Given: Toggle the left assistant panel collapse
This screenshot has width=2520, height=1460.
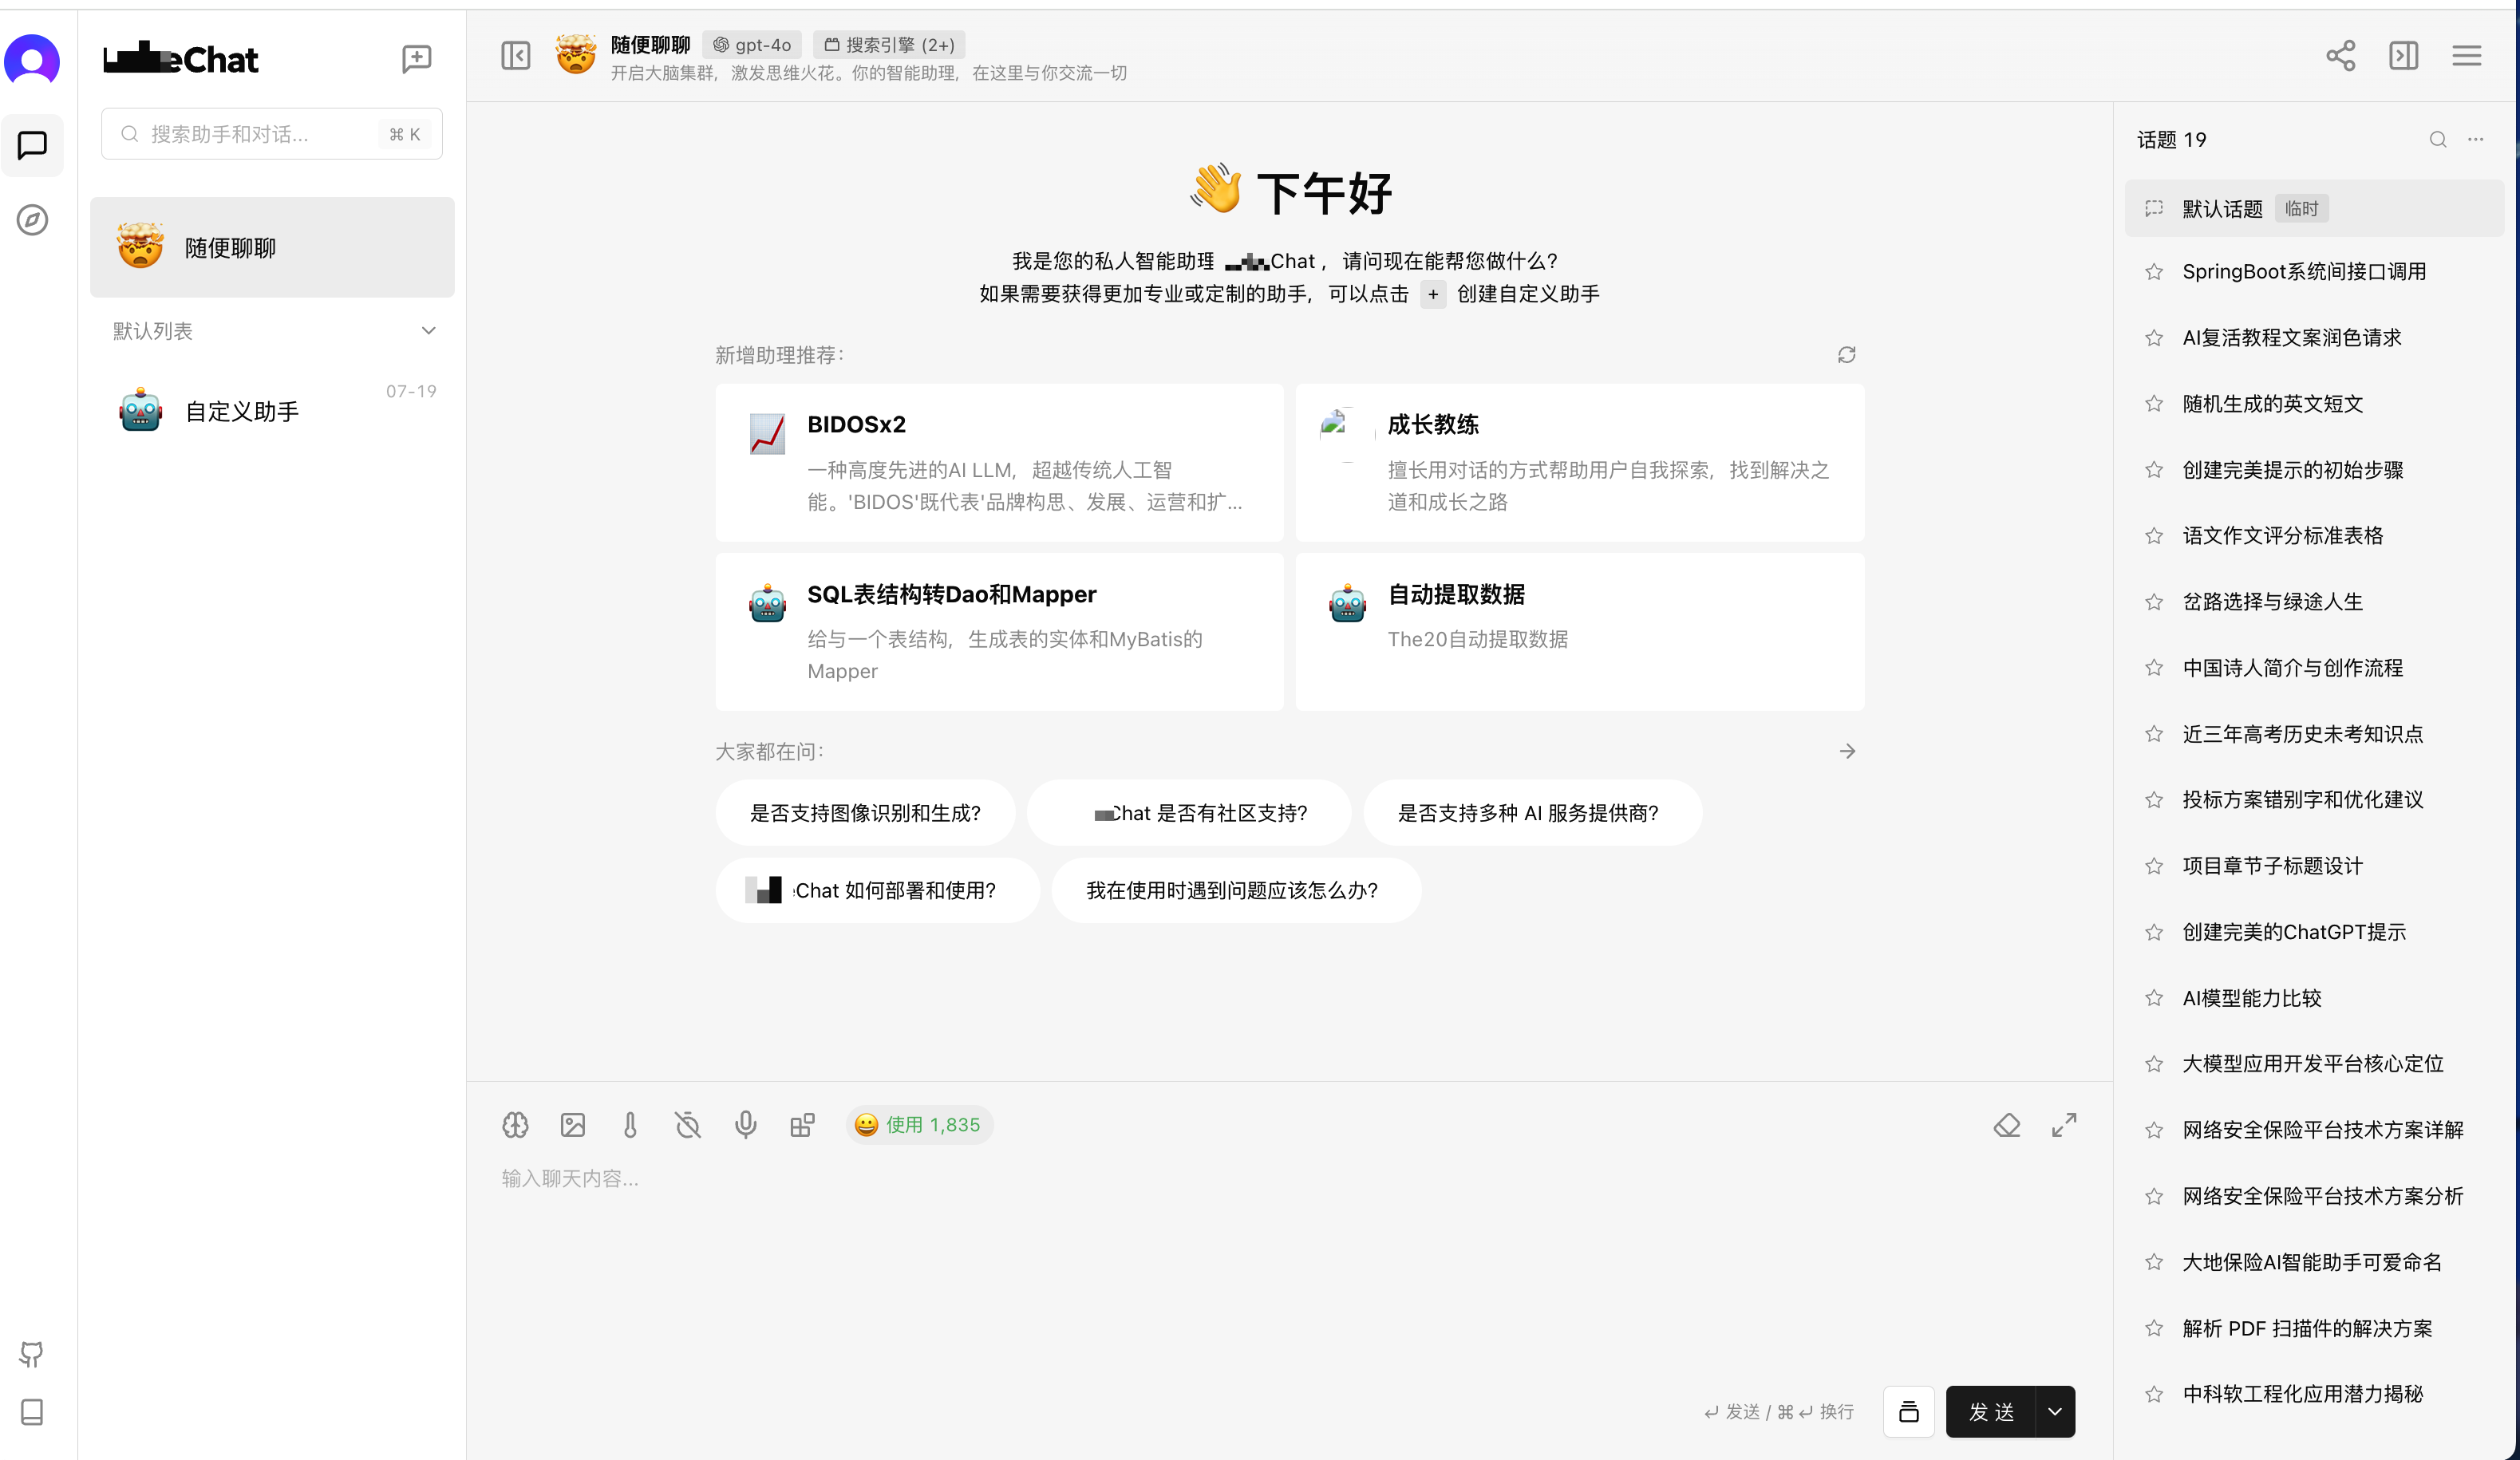Looking at the screenshot, I should [515, 55].
